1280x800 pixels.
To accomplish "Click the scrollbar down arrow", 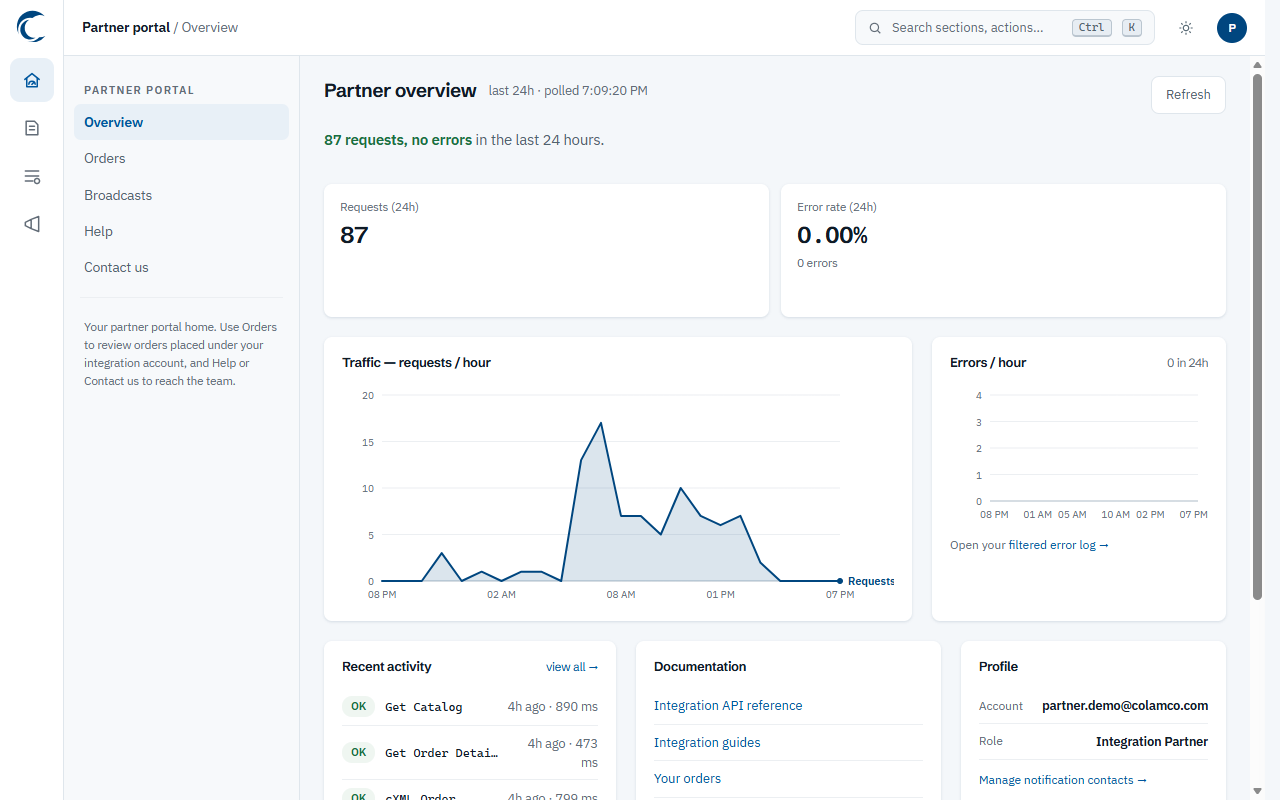I will tap(1258, 790).
